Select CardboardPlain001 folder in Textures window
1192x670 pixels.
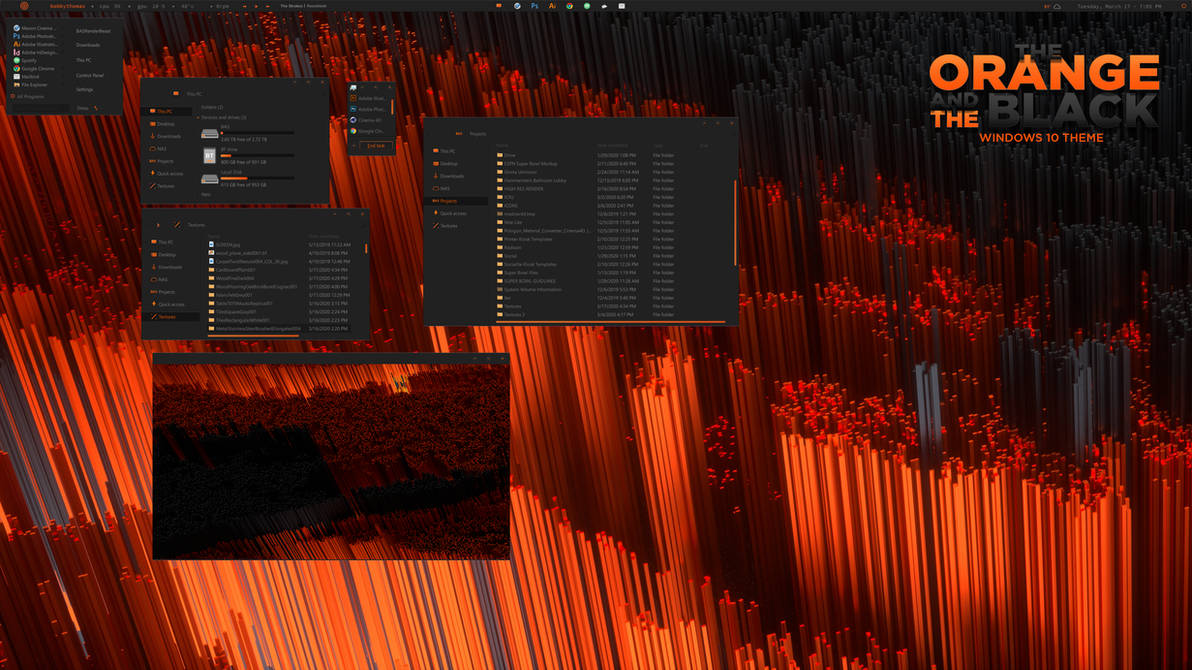click(233, 270)
